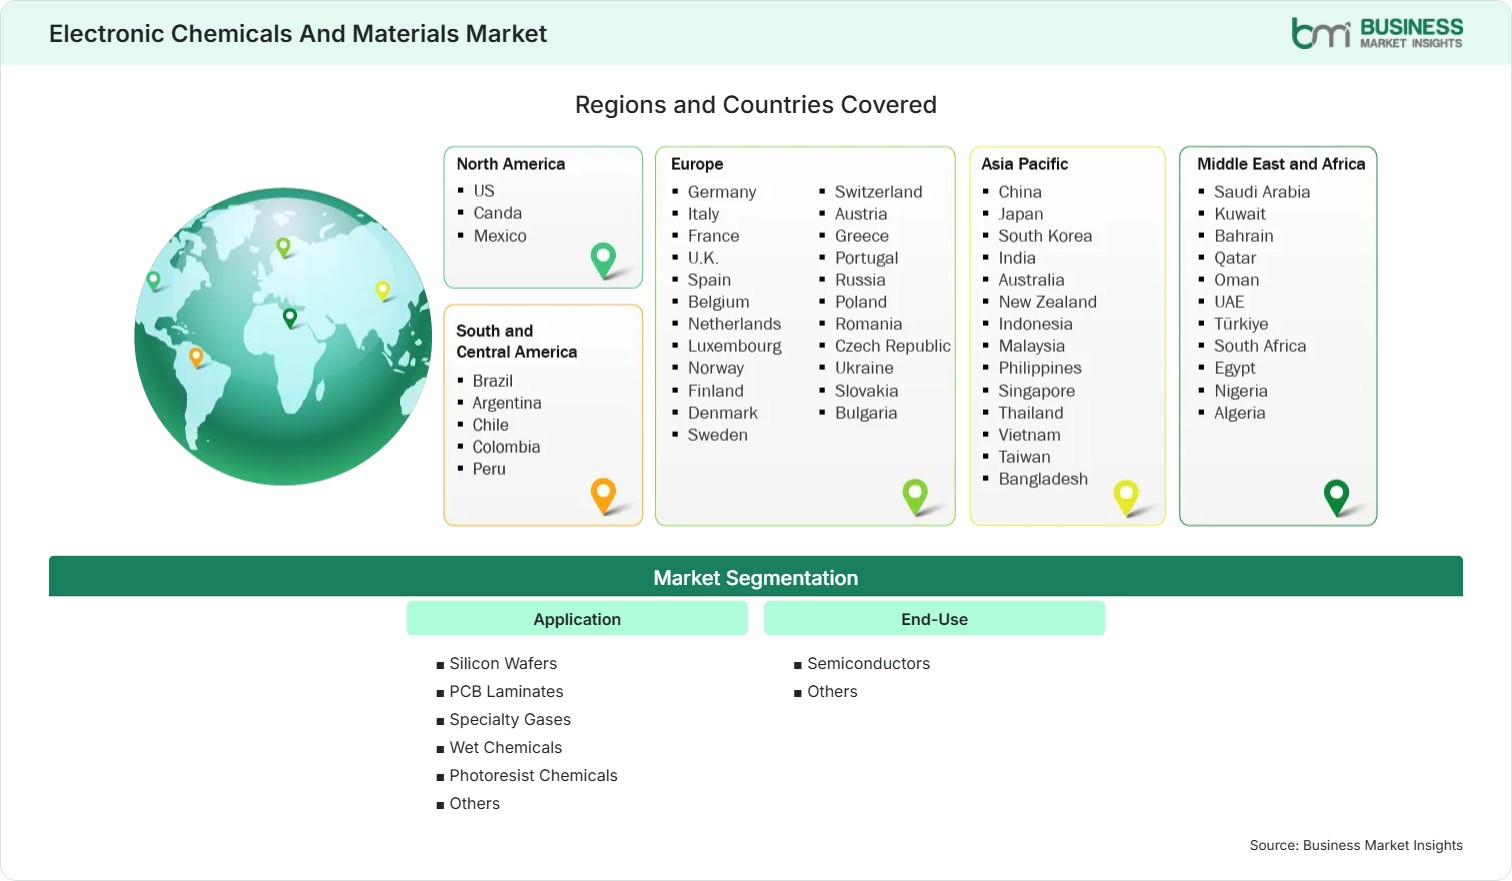This screenshot has width=1512, height=881.
Task: Click 'Algeria' in the list
Action: pyautogui.click(x=1239, y=413)
